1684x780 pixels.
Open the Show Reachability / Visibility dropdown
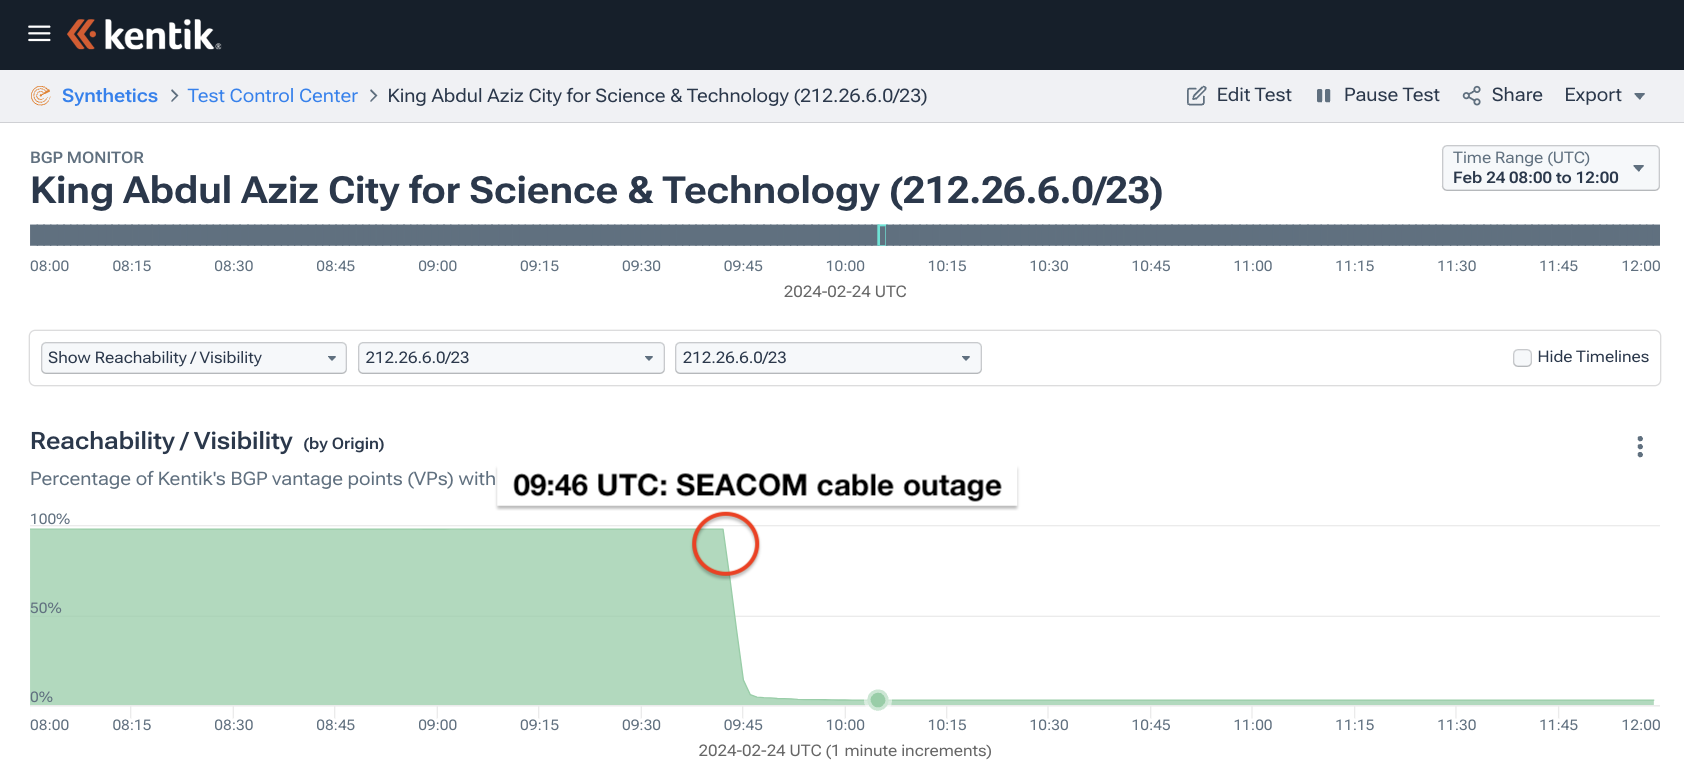coord(193,358)
